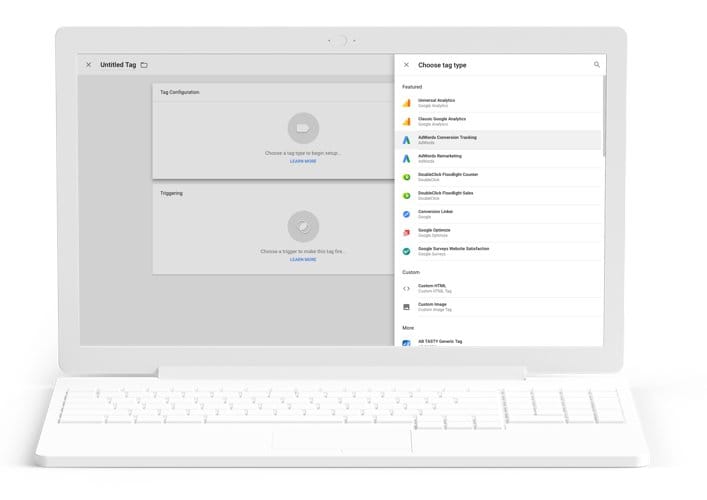Open search in Choose tag type panel

(x=597, y=64)
